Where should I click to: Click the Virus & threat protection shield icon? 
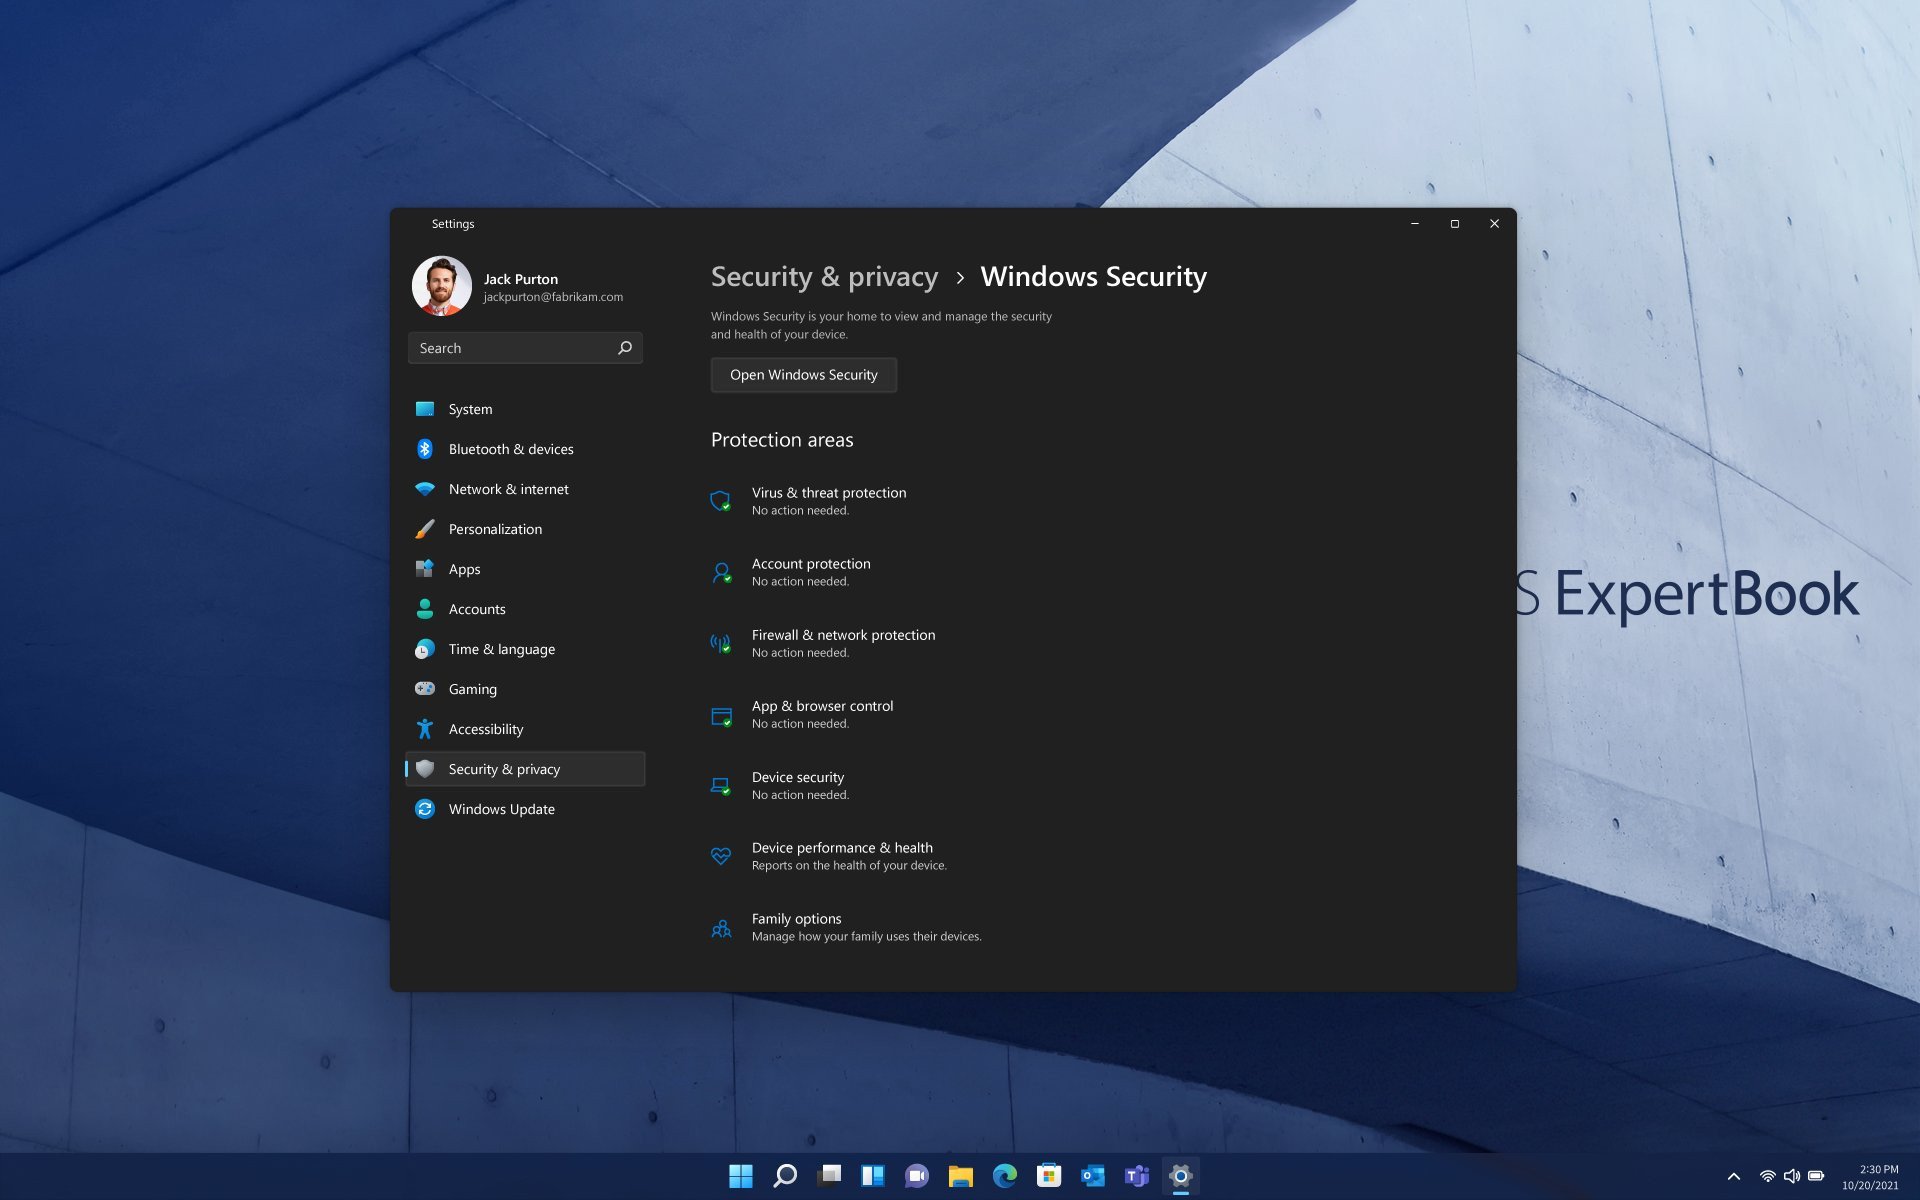click(720, 501)
